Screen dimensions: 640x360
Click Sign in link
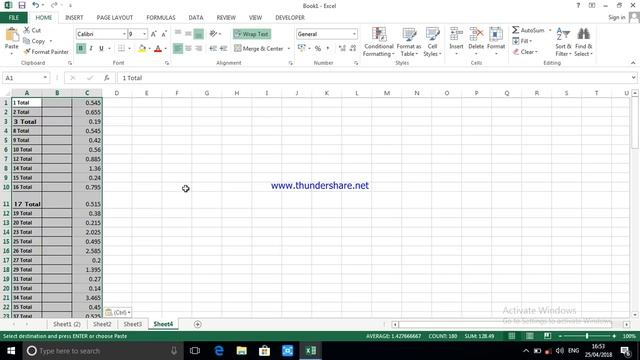click(x=617, y=17)
